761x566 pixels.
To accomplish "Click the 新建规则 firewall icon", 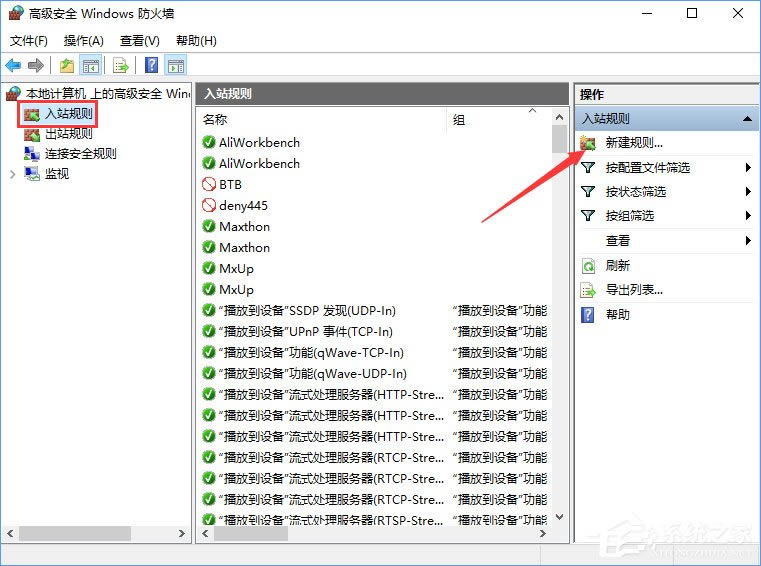I will click(589, 143).
